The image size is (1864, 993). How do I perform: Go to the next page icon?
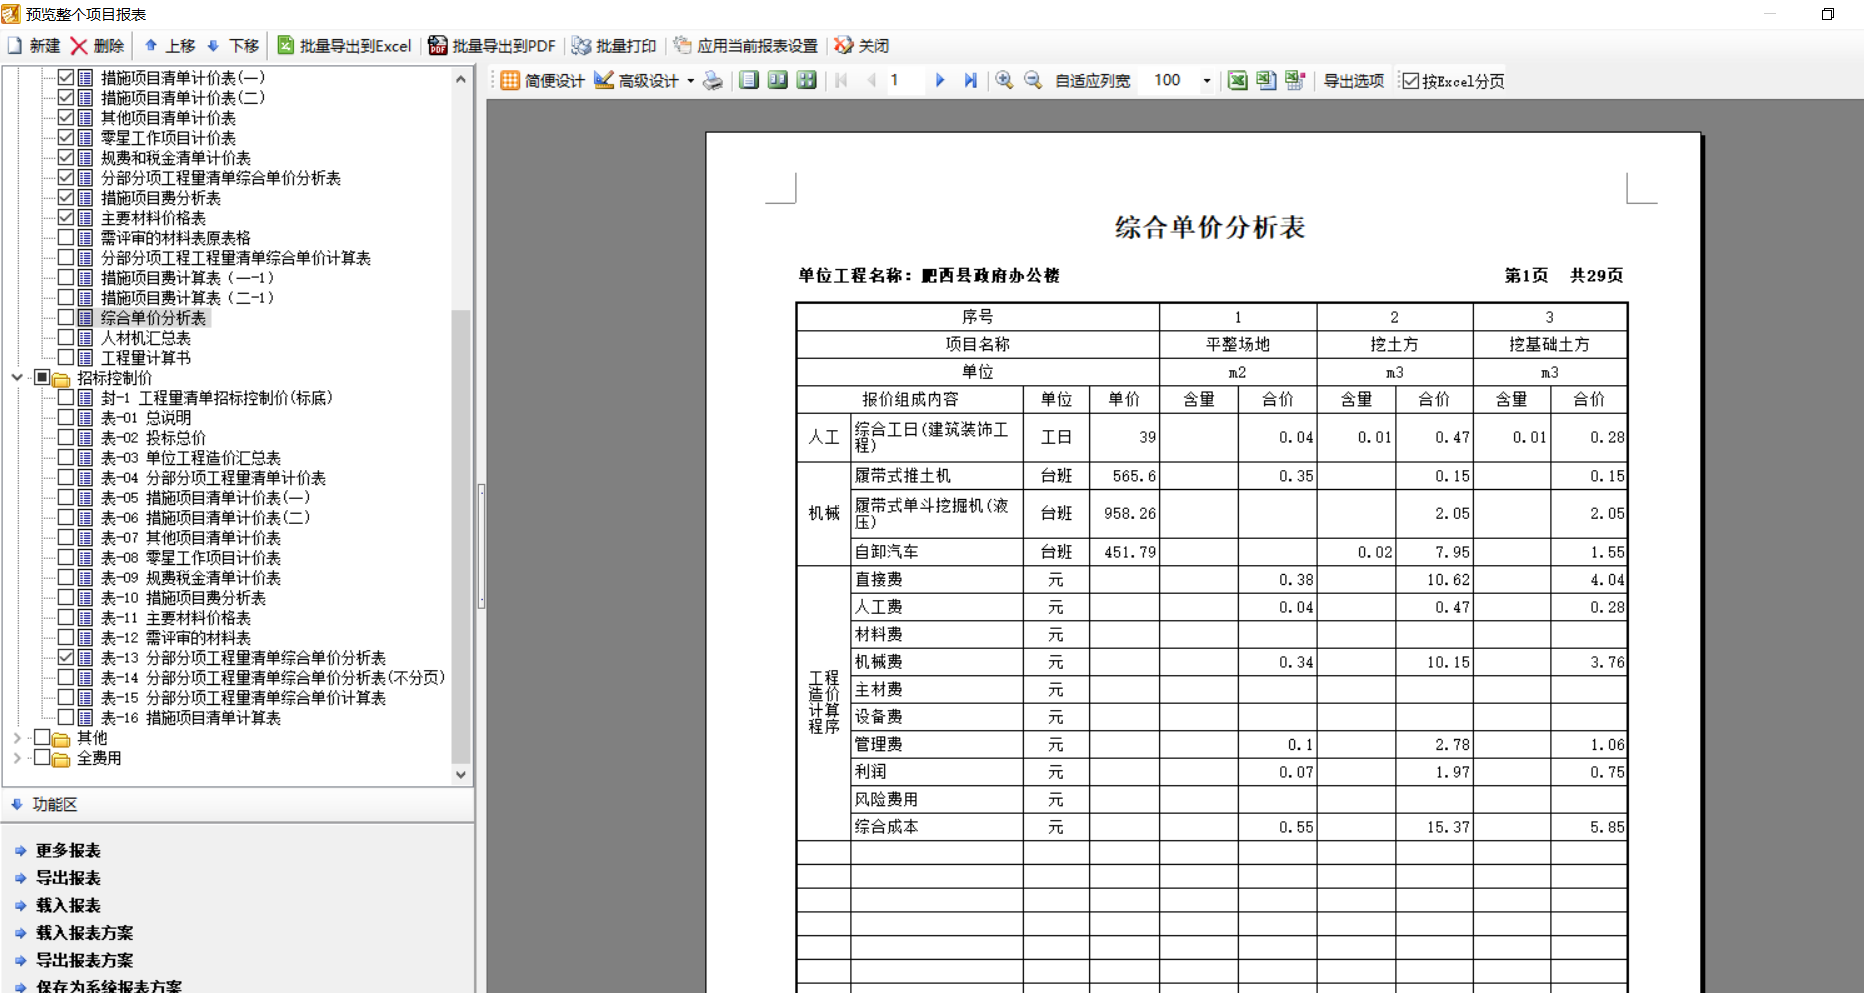940,80
